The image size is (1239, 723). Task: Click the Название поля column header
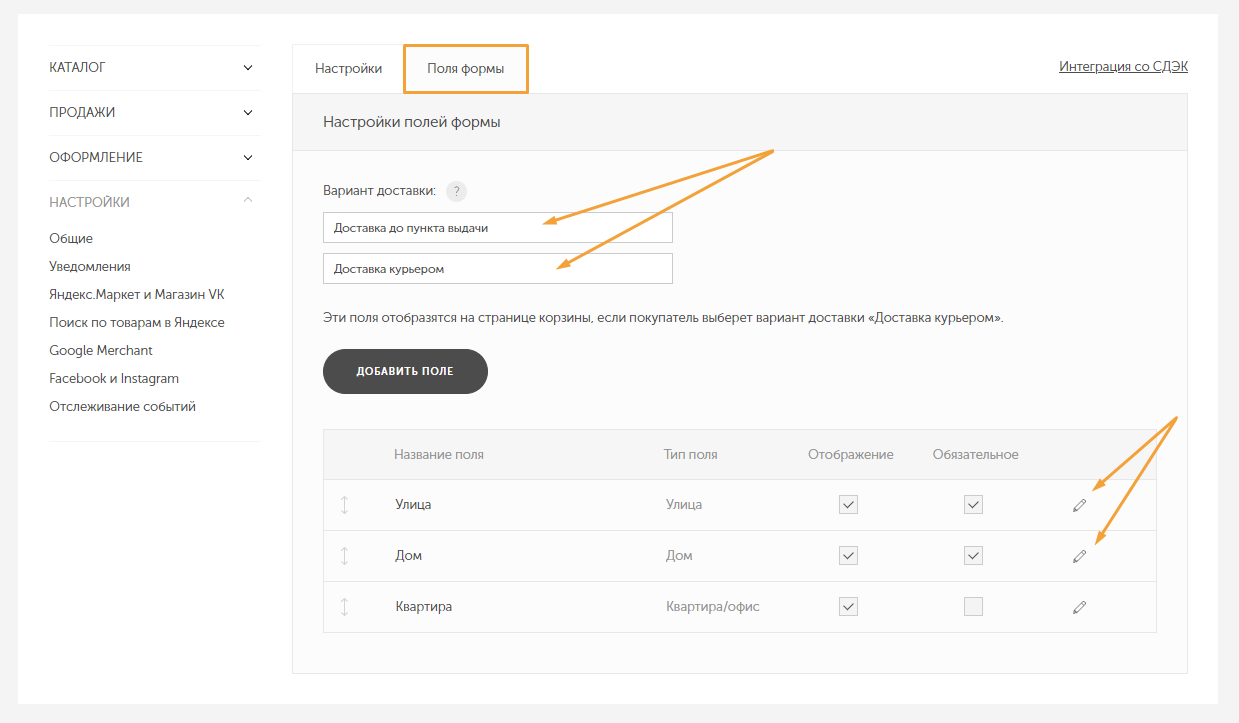pos(439,454)
